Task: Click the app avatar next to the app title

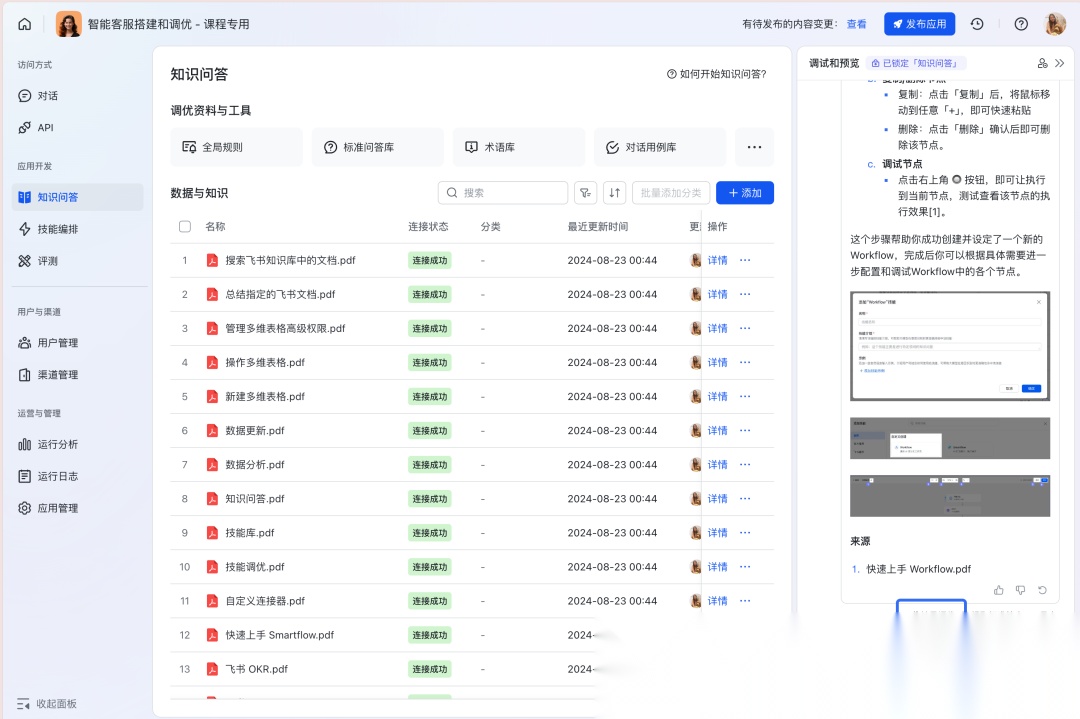Action: click(x=68, y=24)
